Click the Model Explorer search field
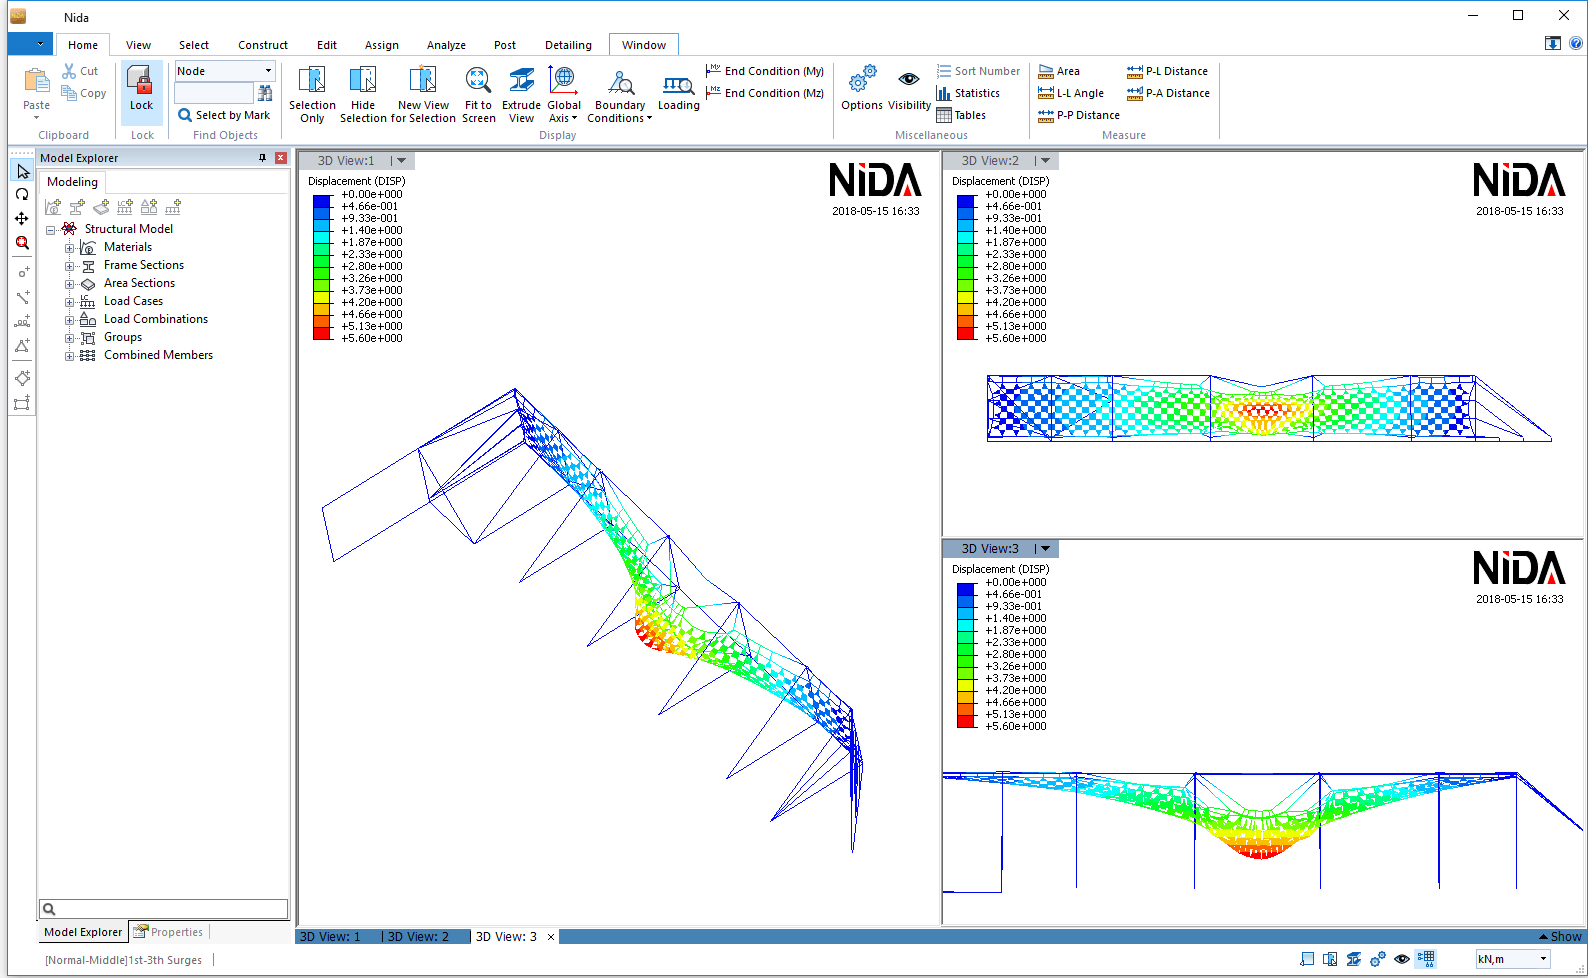 tap(164, 909)
